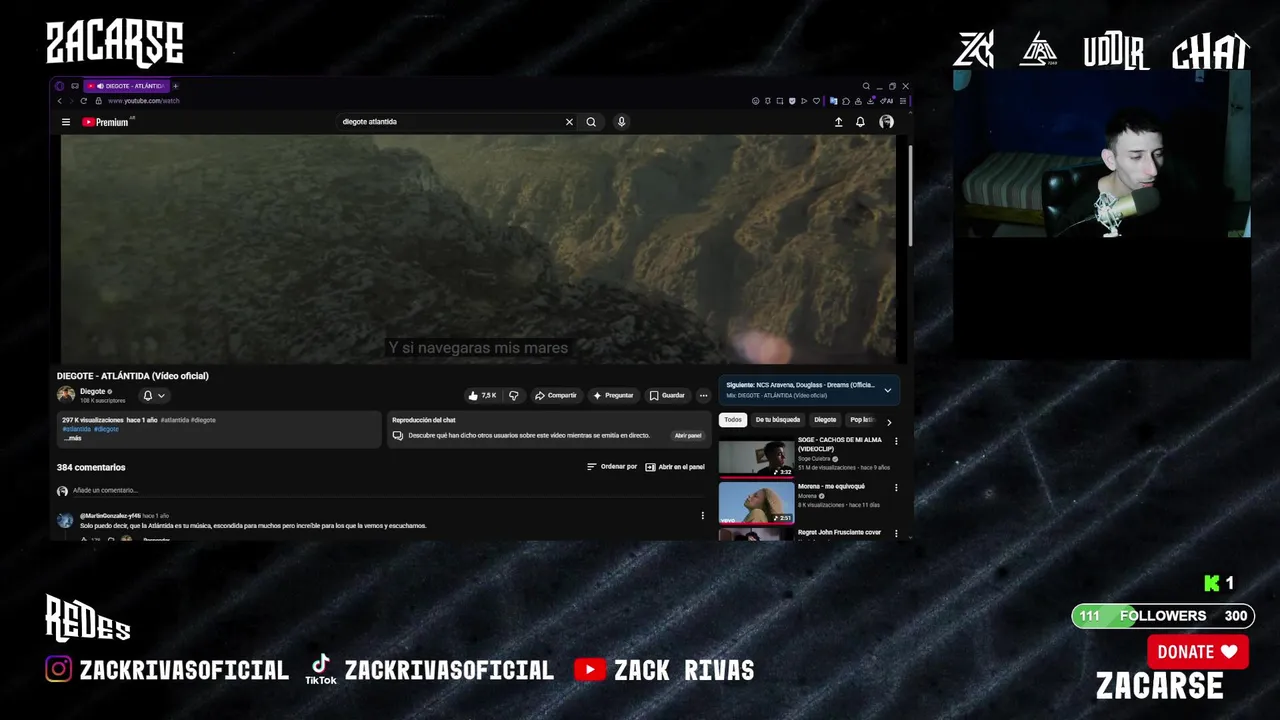
Task: Select the De tu búsqueda chip
Action: pos(778,420)
